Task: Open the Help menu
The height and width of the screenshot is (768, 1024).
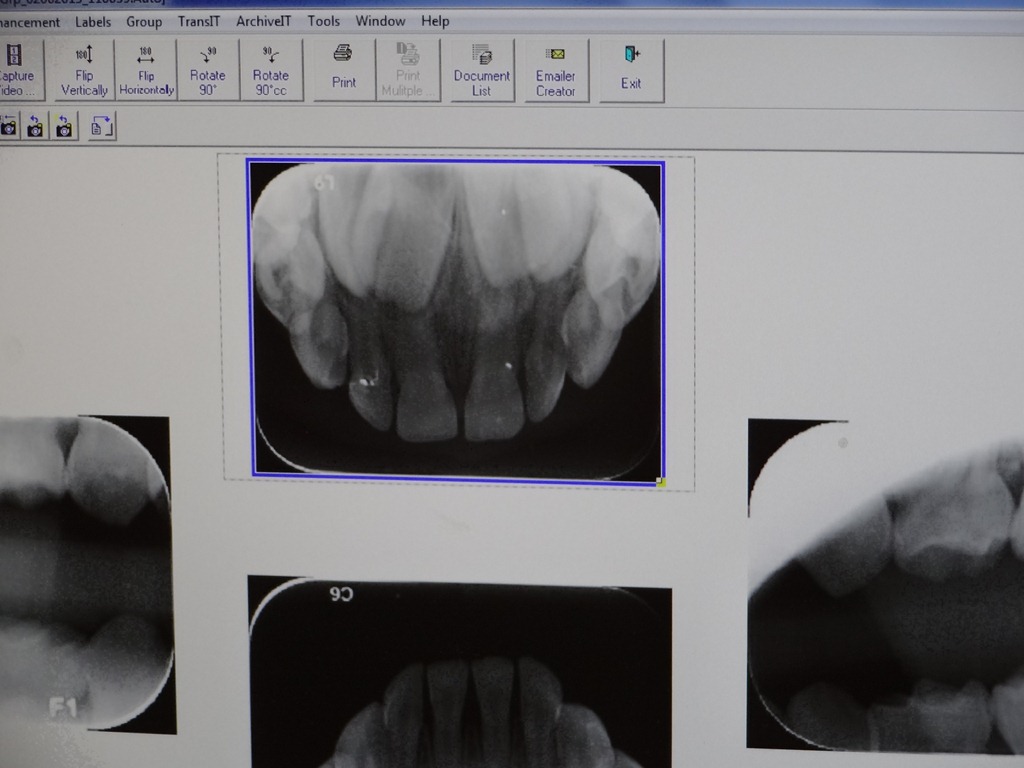Action: 435,22
